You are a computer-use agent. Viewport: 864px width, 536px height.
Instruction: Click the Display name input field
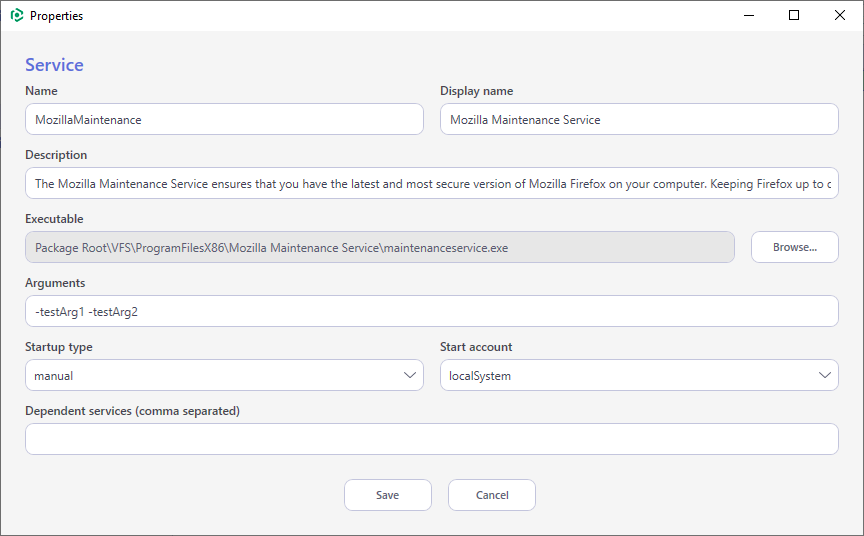click(x=639, y=119)
